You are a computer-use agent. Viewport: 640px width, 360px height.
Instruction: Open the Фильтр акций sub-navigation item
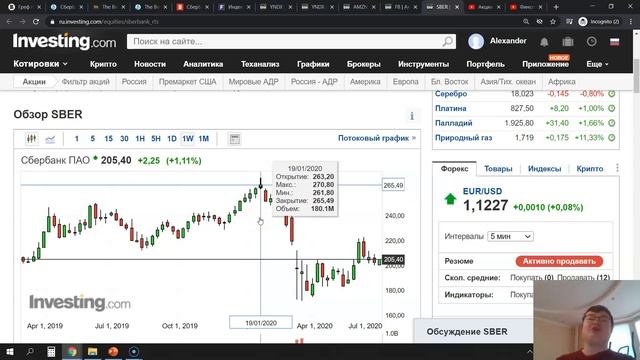85,82
